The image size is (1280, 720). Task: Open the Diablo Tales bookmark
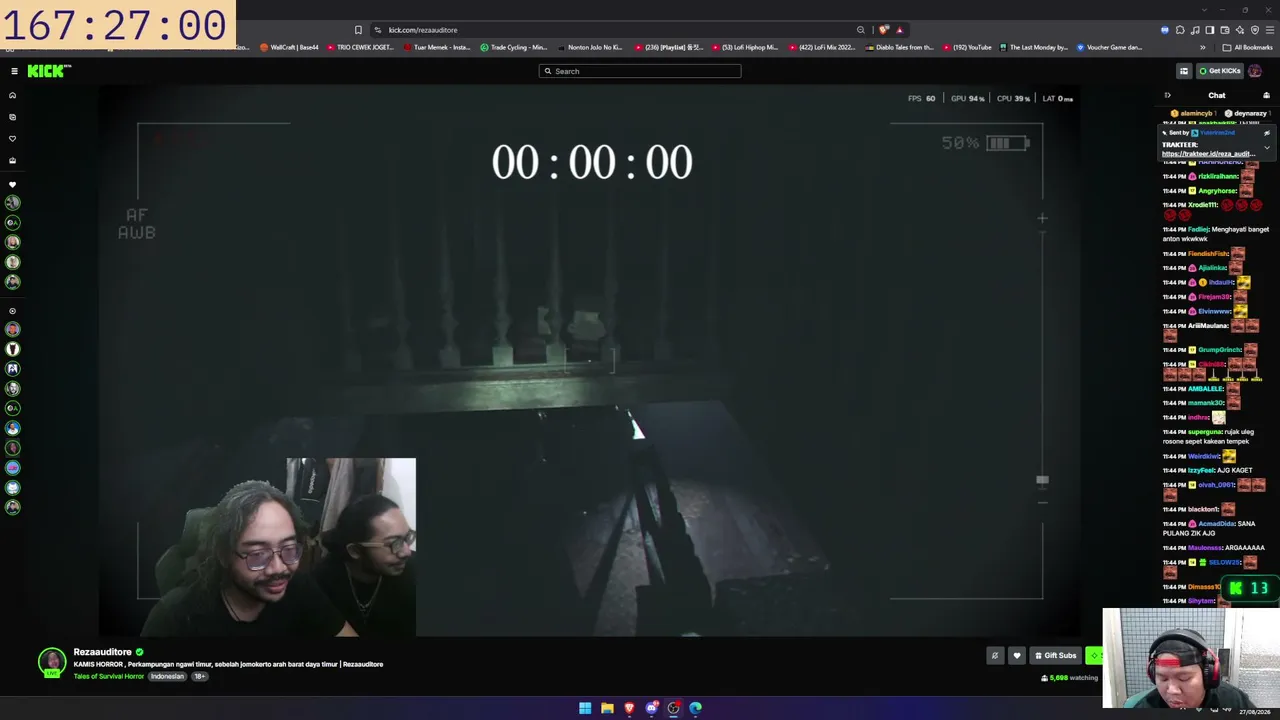pyautogui.click(x=899, y=47)
